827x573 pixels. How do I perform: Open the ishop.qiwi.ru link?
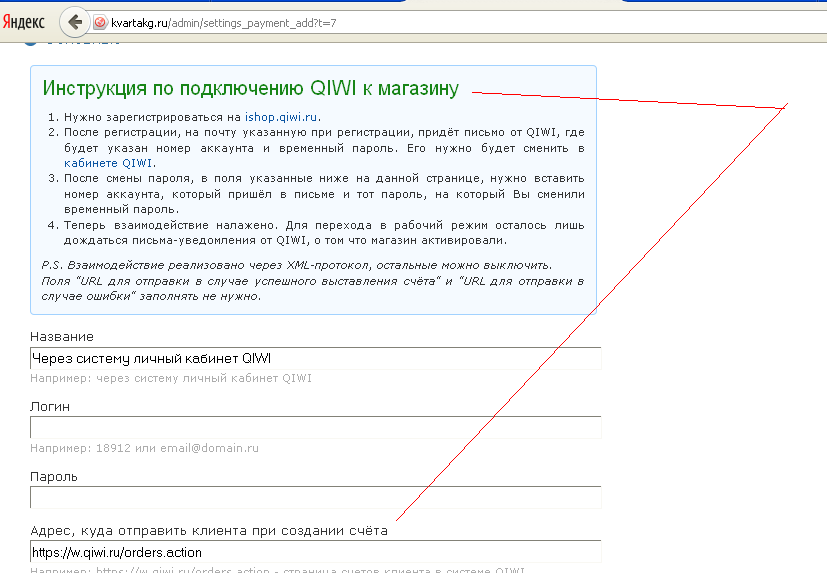[x=282, y=117]
